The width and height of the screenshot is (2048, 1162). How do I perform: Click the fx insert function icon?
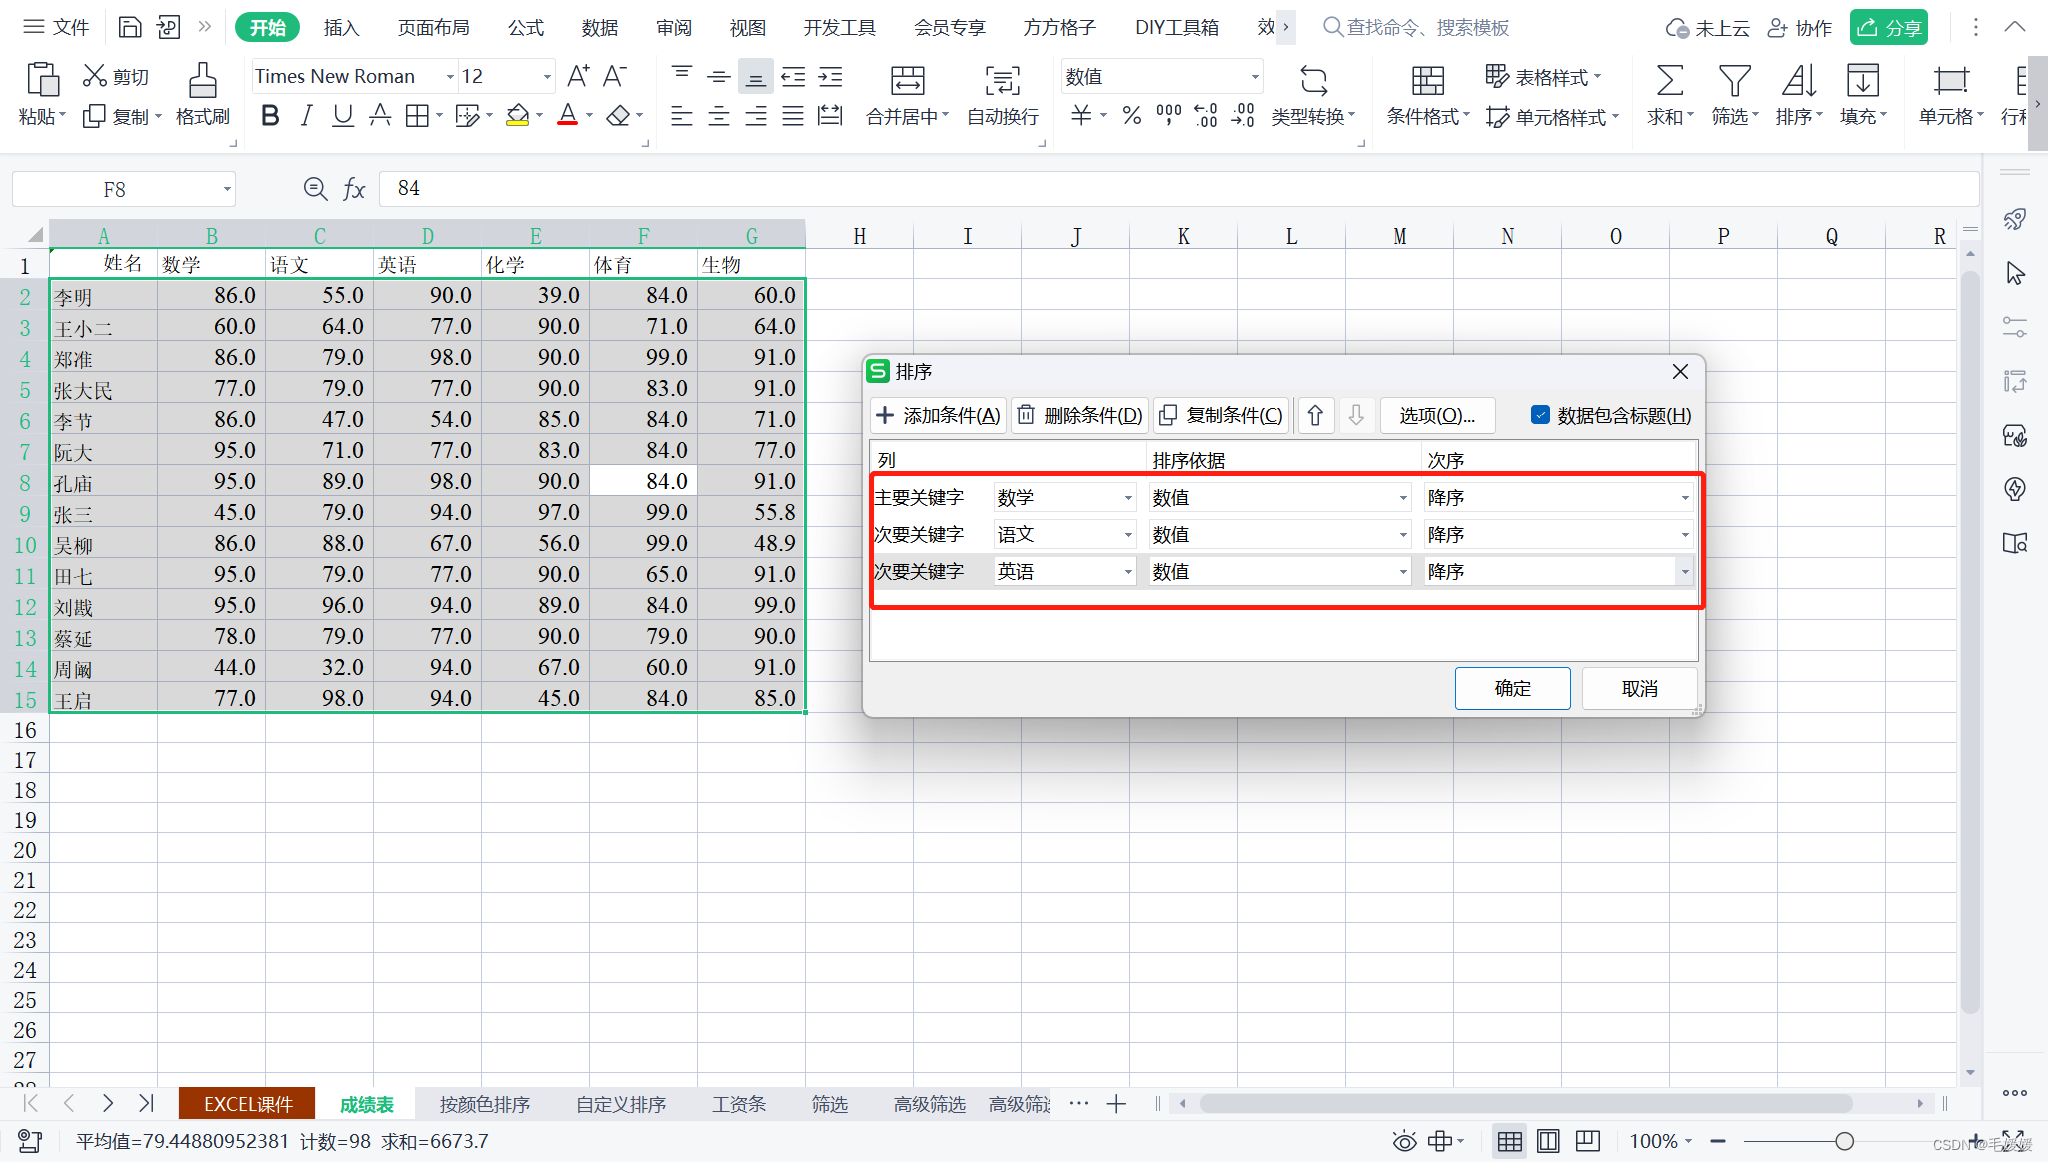click(x=354, y=189)
